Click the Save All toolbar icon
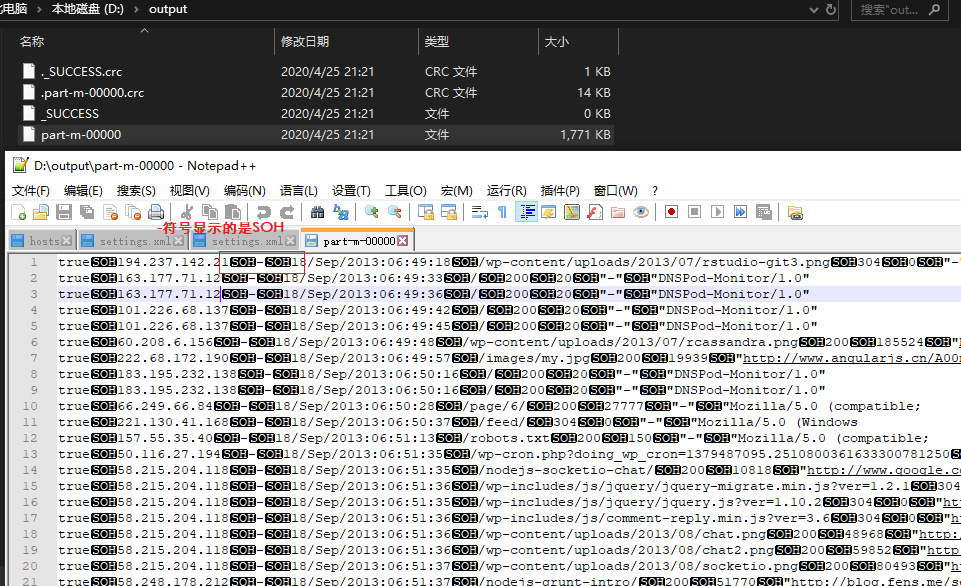This screenshot has height=586, width=961. (87, 213)
